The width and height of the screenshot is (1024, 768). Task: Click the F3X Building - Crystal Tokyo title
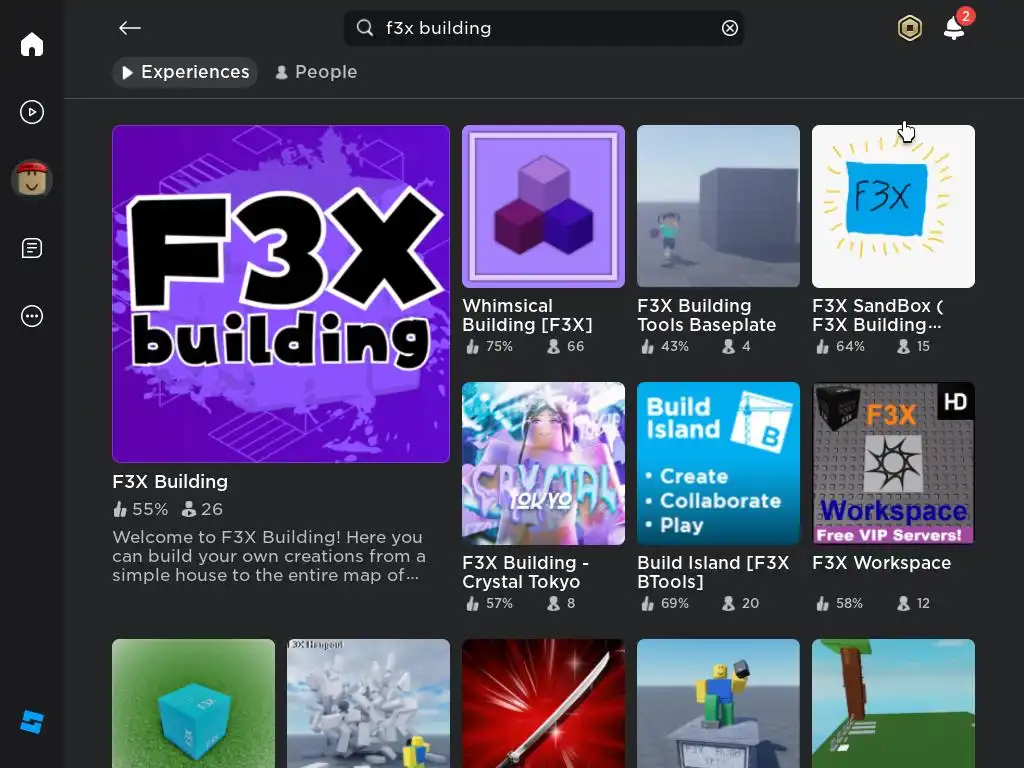tap(526, 572)
